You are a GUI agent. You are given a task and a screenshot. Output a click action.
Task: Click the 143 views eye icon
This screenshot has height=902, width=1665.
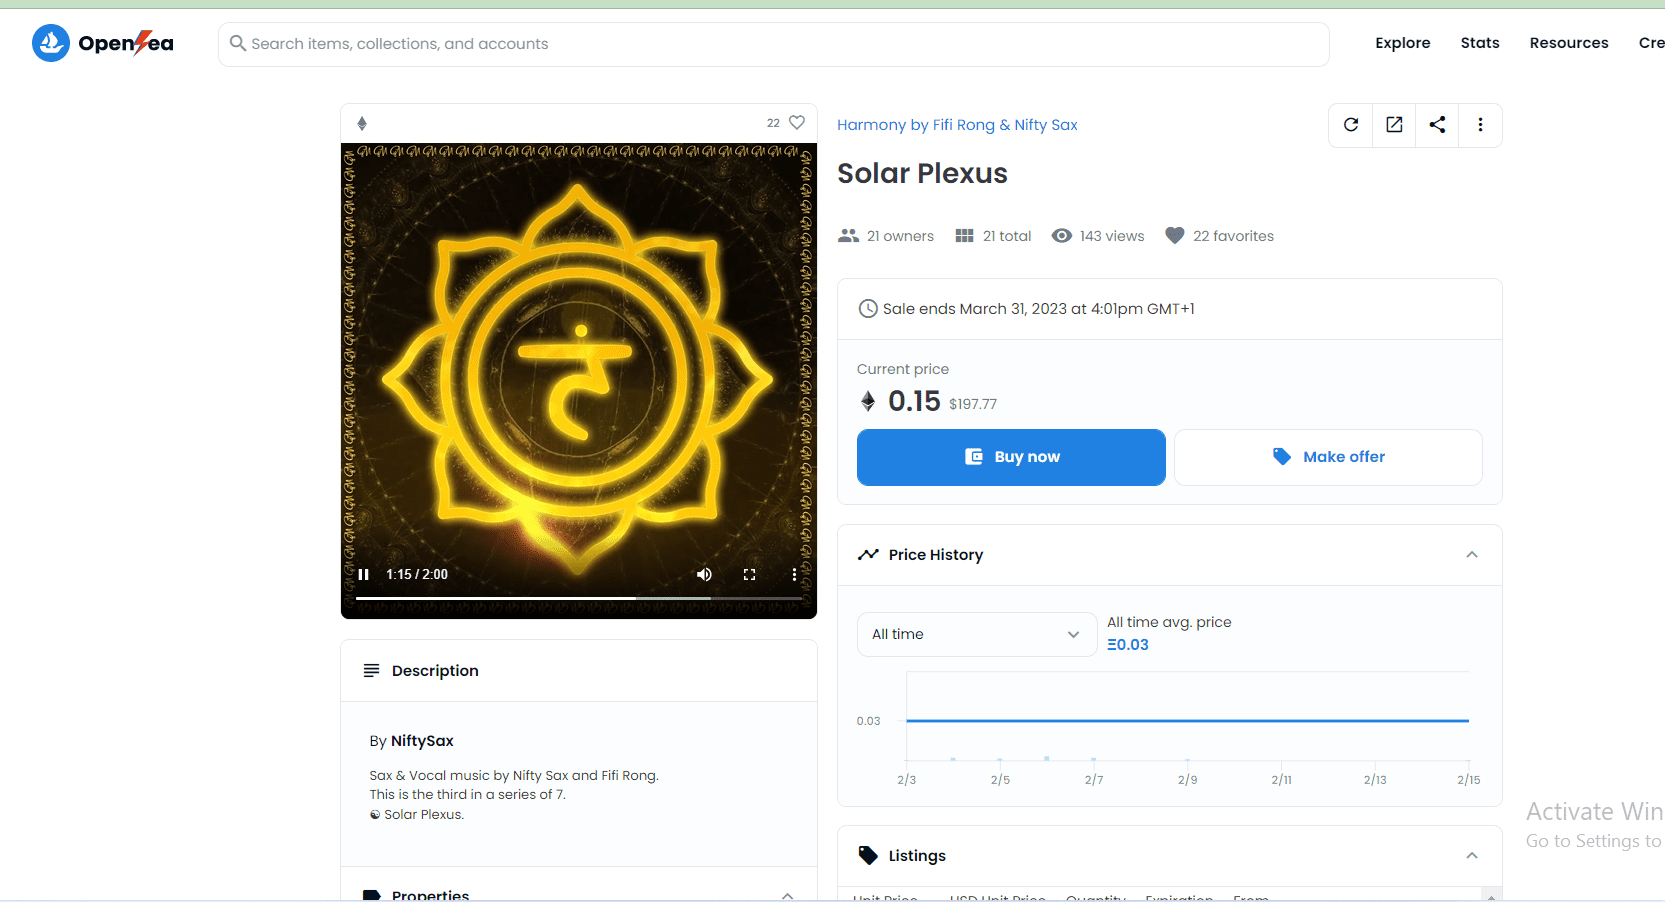(x=1062, y=236)
